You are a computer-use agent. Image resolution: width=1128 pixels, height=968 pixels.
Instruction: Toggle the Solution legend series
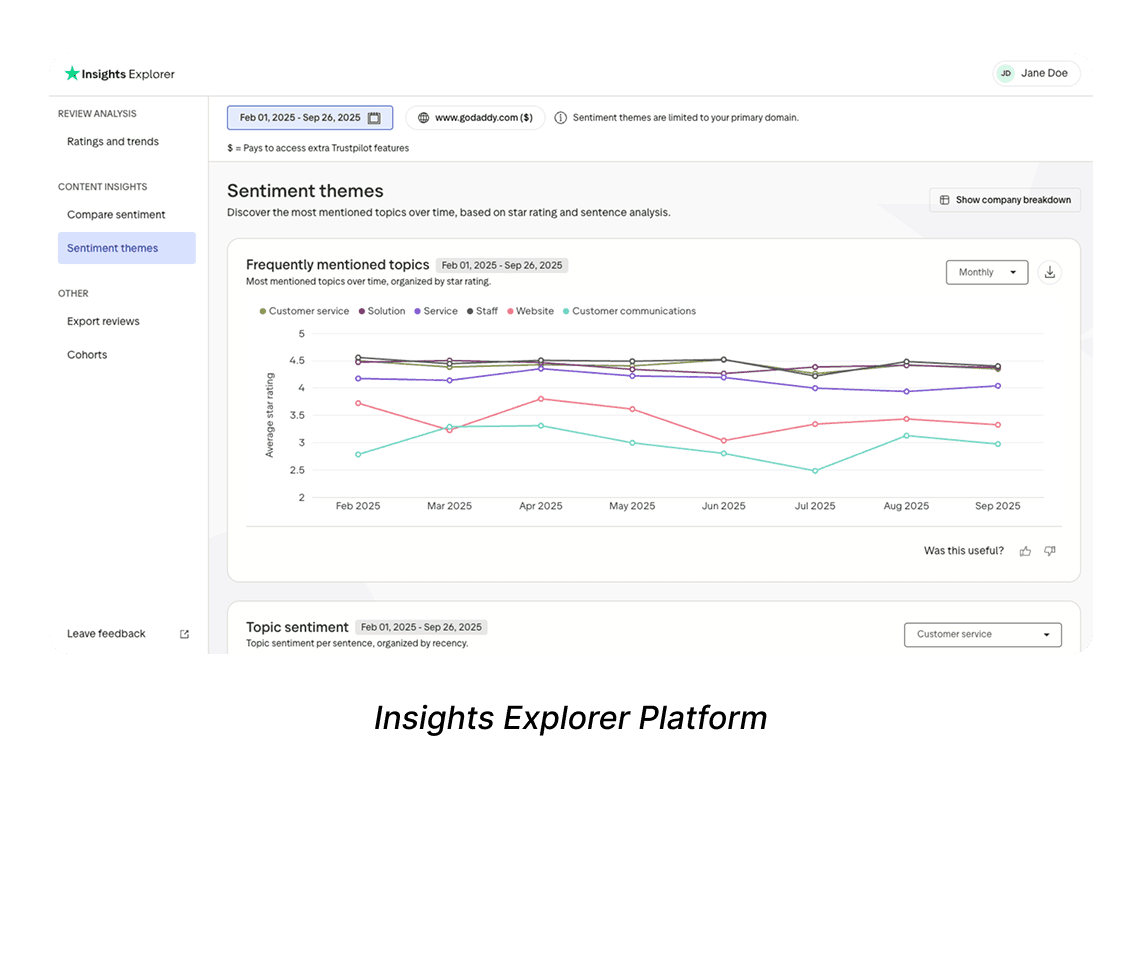click(x=382, y=311)
